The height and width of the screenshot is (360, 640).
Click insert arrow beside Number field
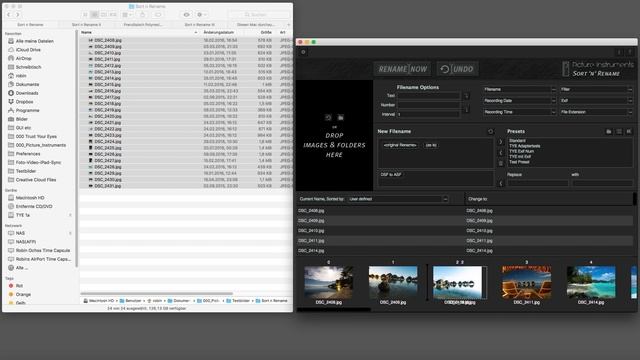pos(467,109)
